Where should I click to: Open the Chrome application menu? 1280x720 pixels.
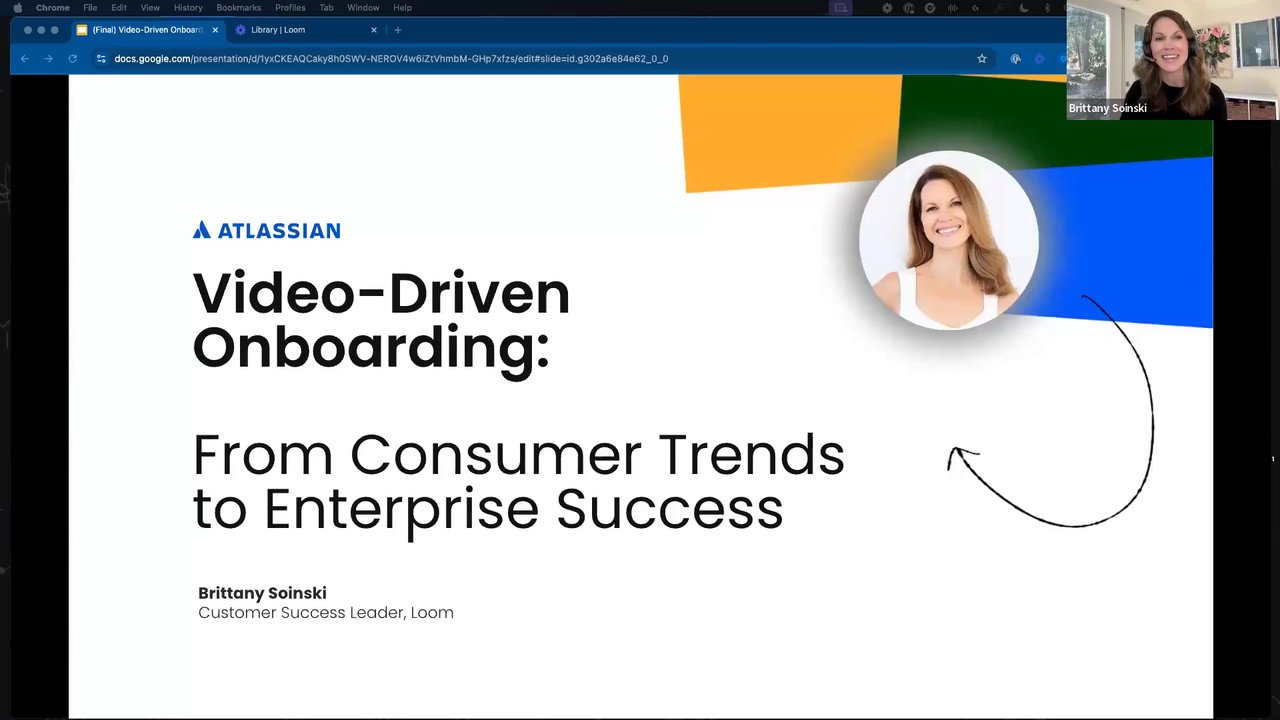click(x=52, y=8)
